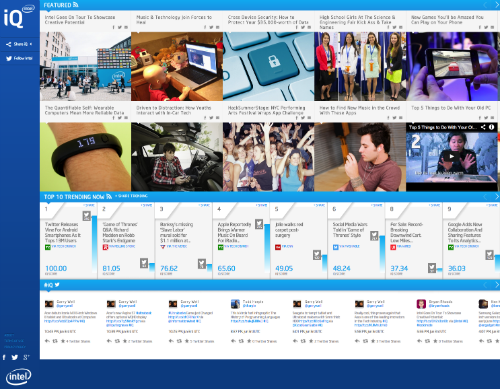This screenshot has height=389, width=500.
Task: Click +Share on trending story number 1
Action: (x=89, y=205)
